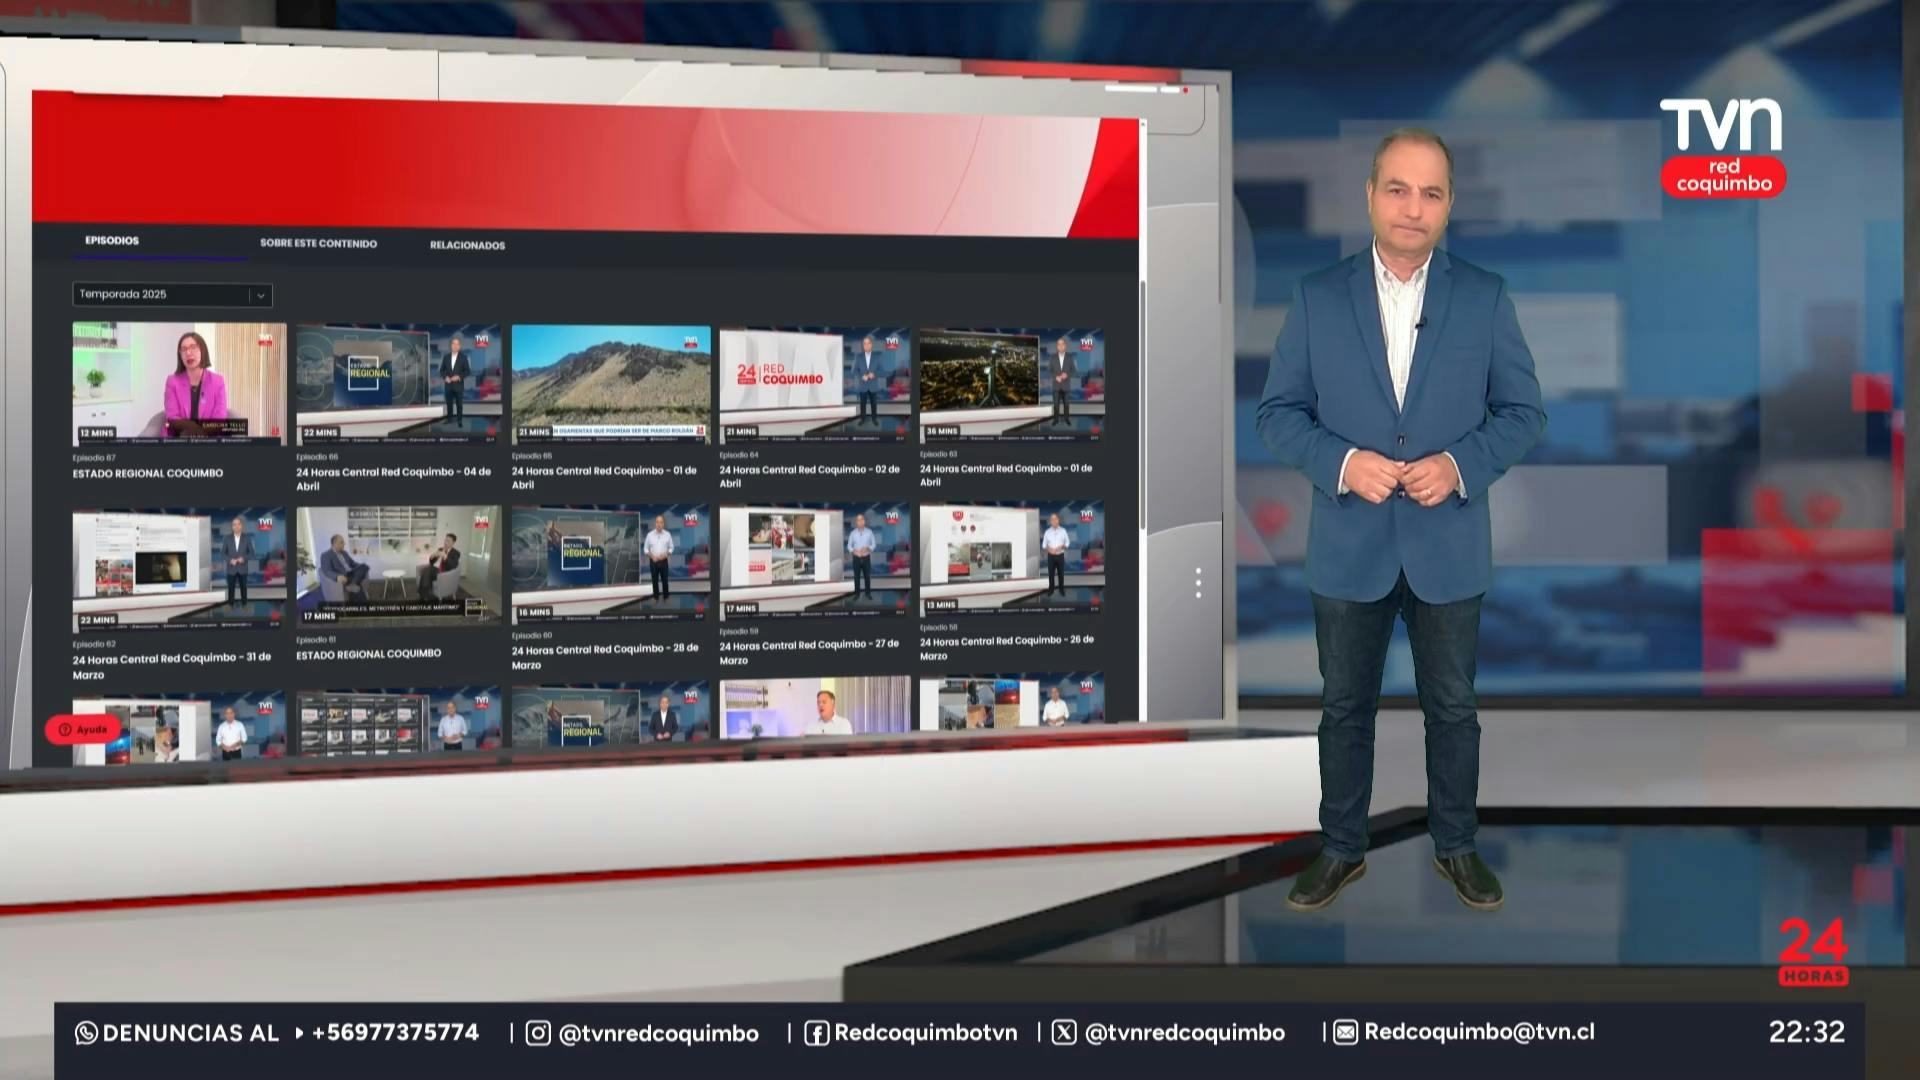Click the Facebook icon in the ticker
The width and height of the screenshot is (1920, 1080).
(816, 1033)
